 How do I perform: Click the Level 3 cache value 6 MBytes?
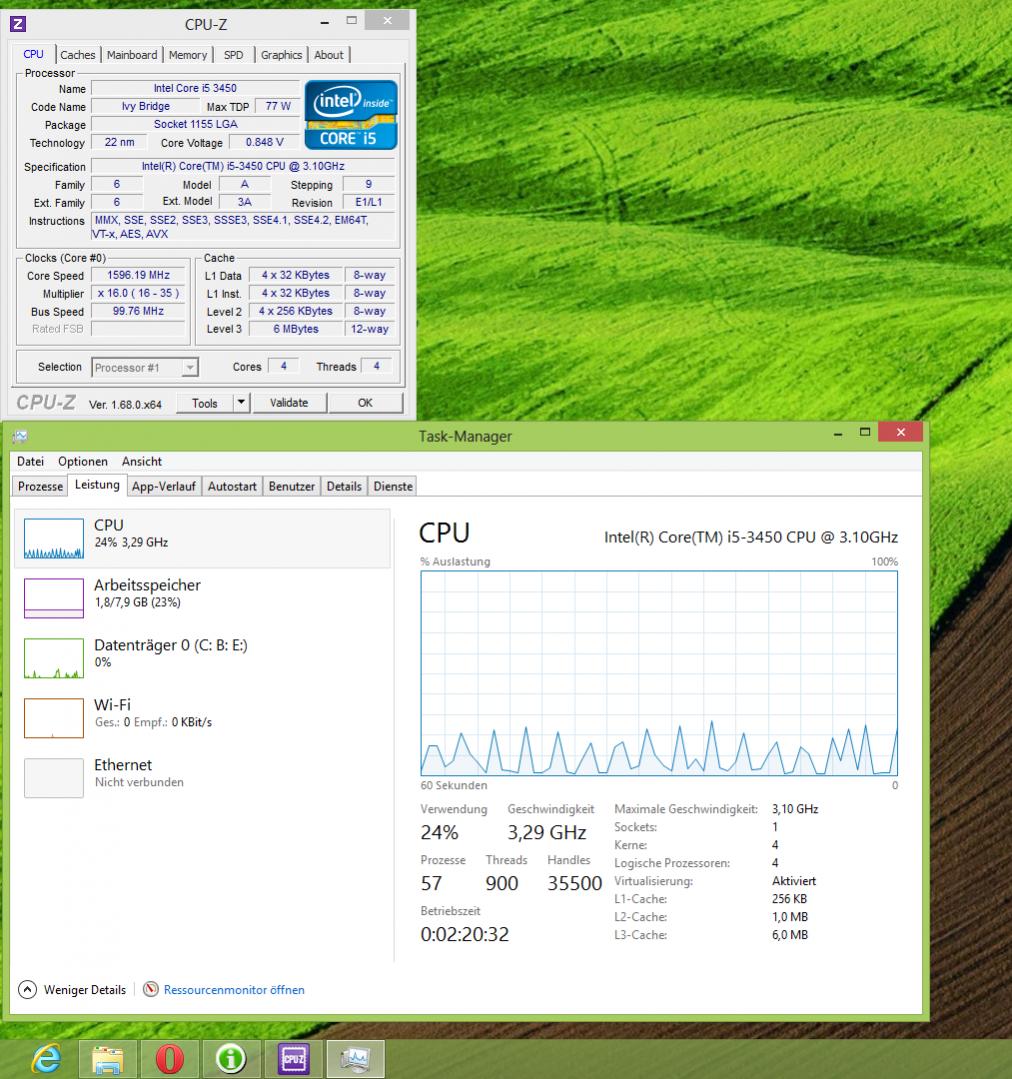(x=296, y=329)
